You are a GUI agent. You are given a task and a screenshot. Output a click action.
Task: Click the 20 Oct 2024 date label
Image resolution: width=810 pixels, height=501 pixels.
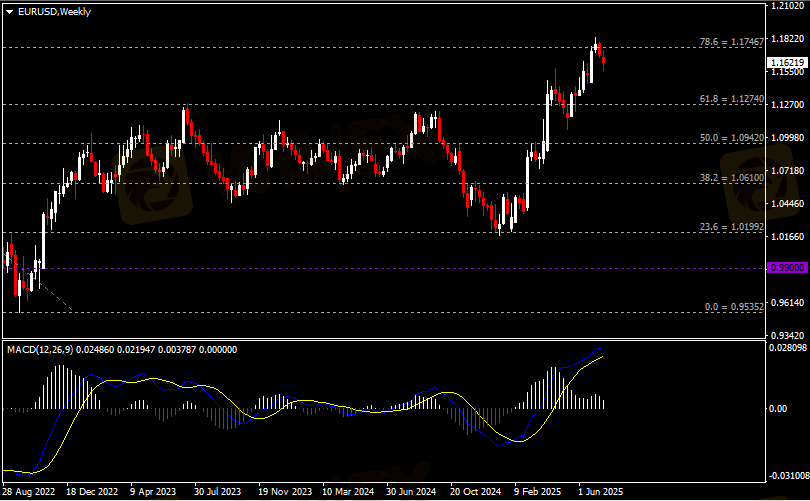click(475, 492)
